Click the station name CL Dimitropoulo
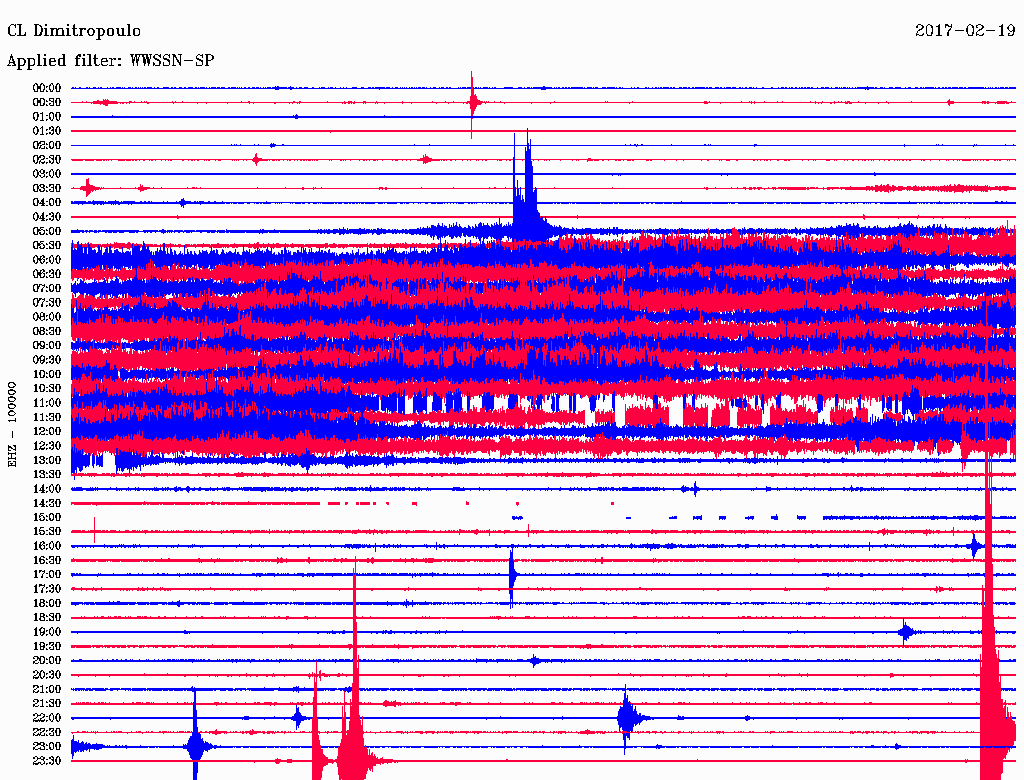Image resolution: width=1024 pixels, height=780 pixels. tap(74, 31)
